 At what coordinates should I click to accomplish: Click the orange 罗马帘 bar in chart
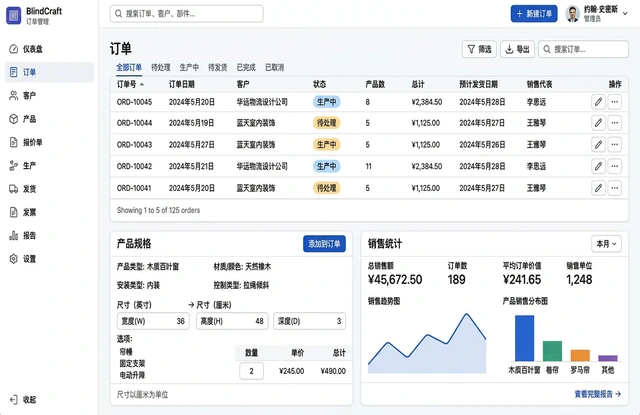pos(580,355)
